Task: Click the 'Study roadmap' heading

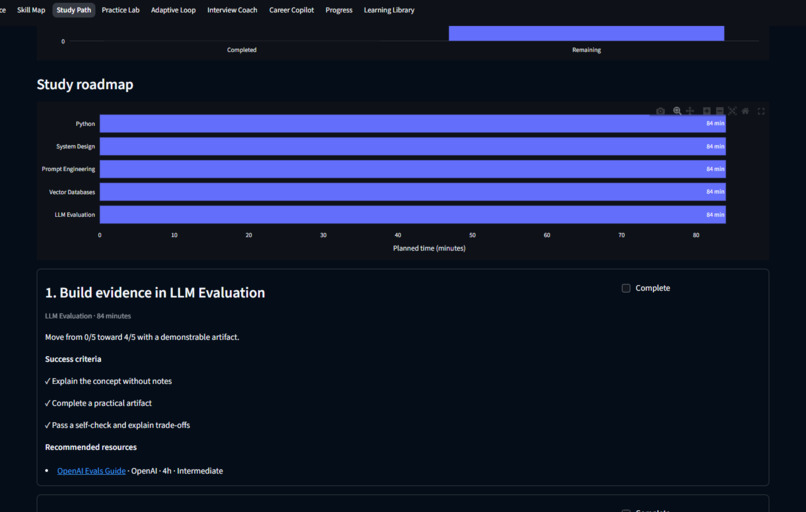Action: pos(85,84)
